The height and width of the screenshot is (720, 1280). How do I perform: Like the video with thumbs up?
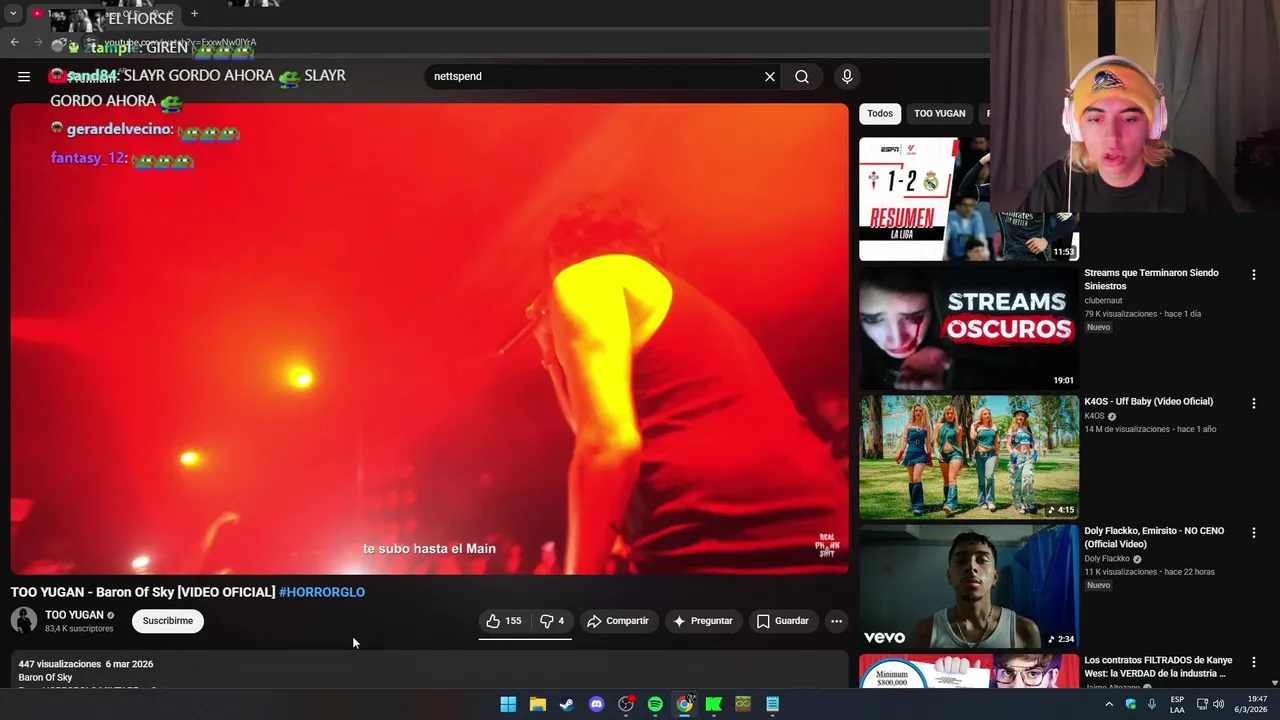click(504, 621)
